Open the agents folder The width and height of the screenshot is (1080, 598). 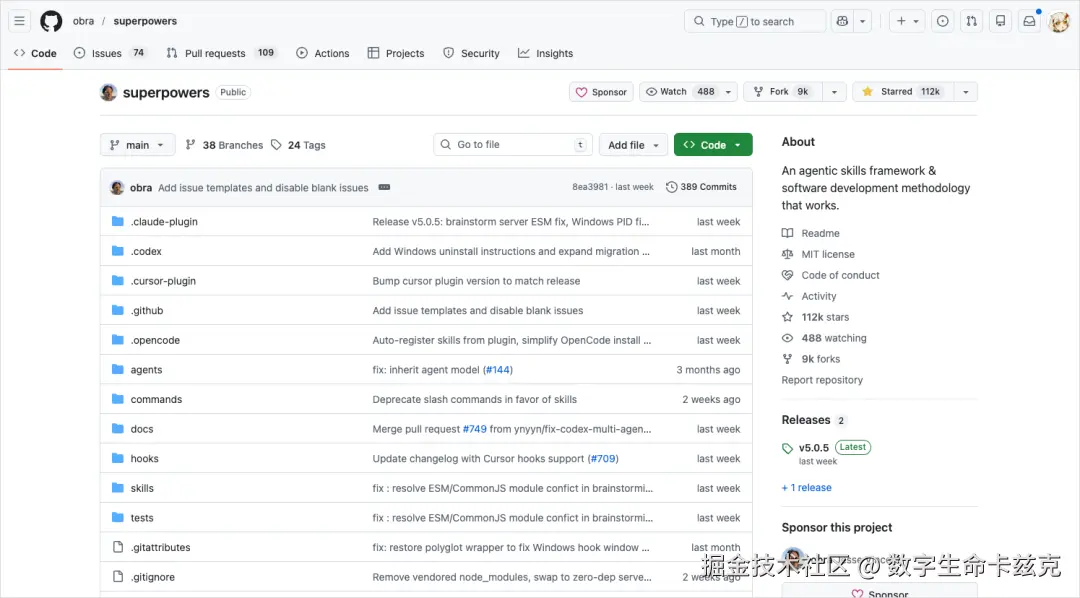pyautogui.click(x=146, y=369)
